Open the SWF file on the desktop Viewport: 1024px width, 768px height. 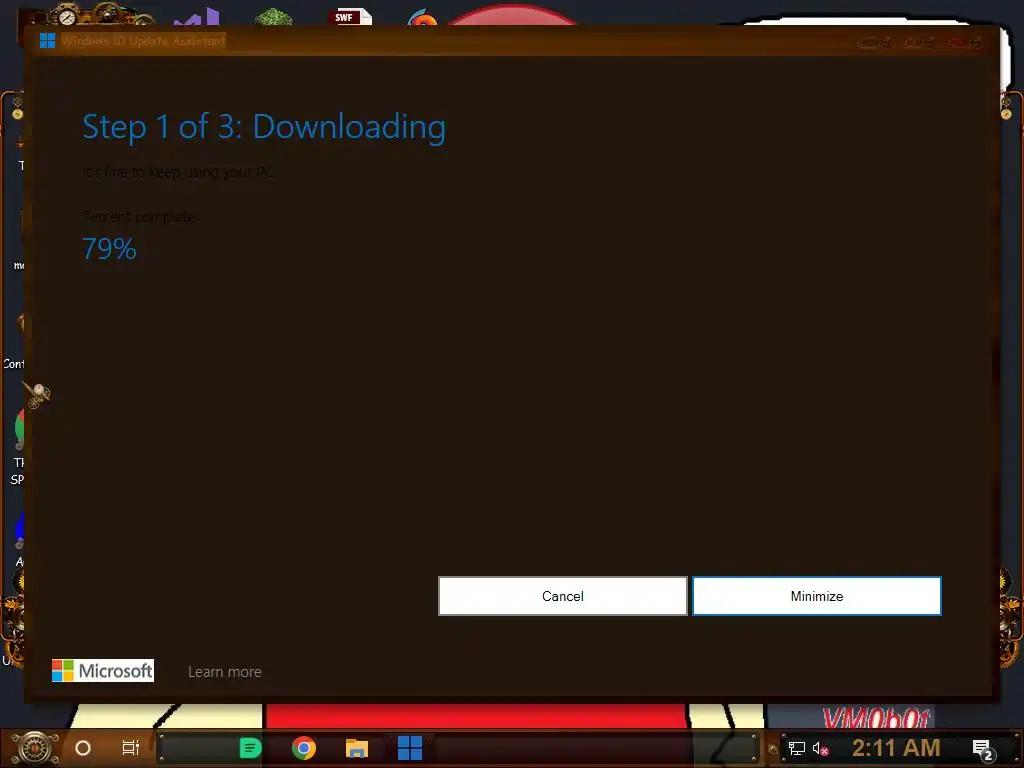[352, 17]
